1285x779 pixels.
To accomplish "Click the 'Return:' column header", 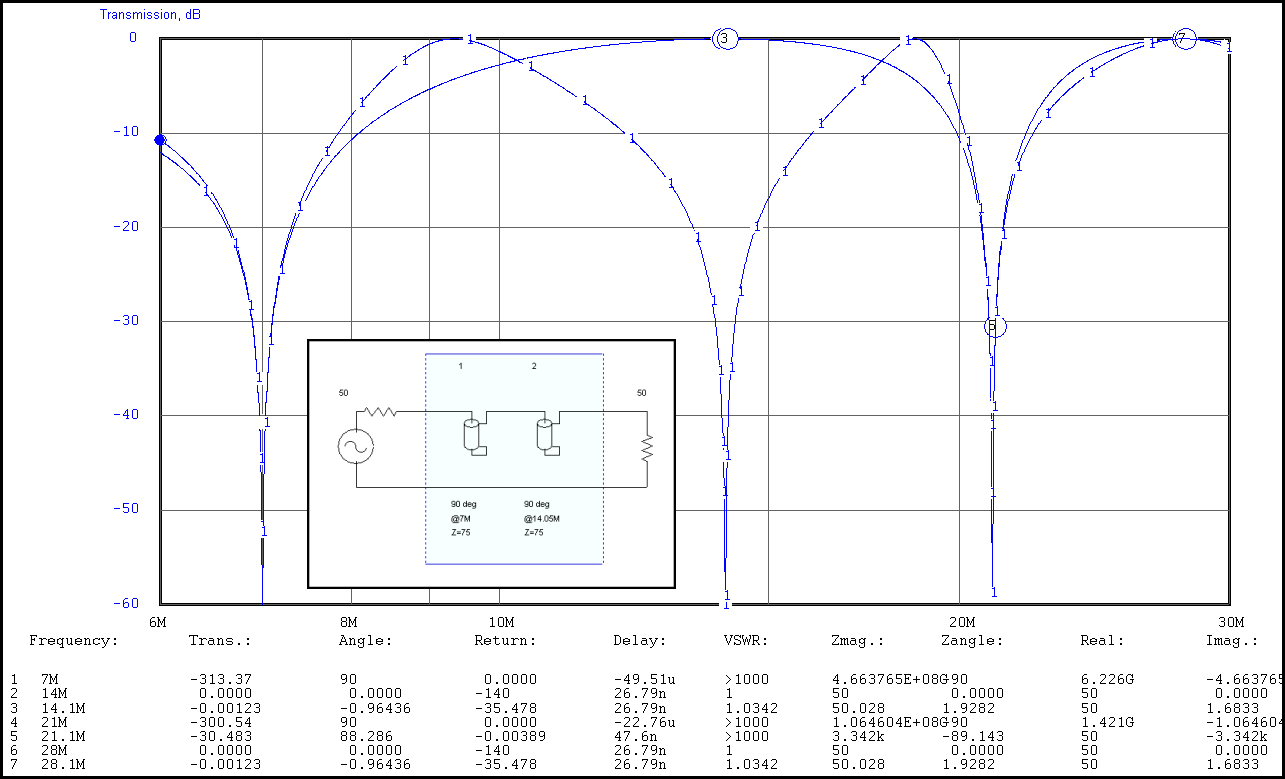I will (505, 641).
